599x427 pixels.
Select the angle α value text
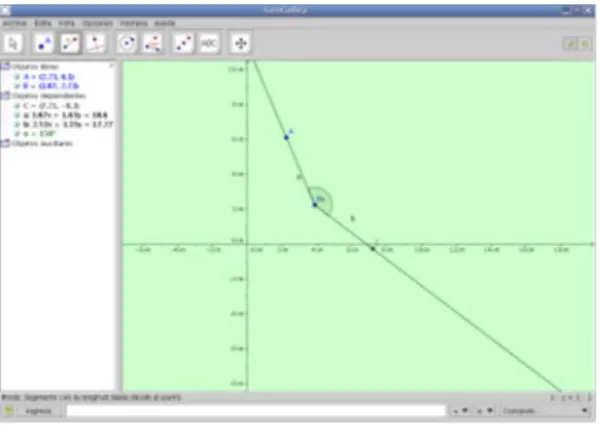[x=40, y=134]
